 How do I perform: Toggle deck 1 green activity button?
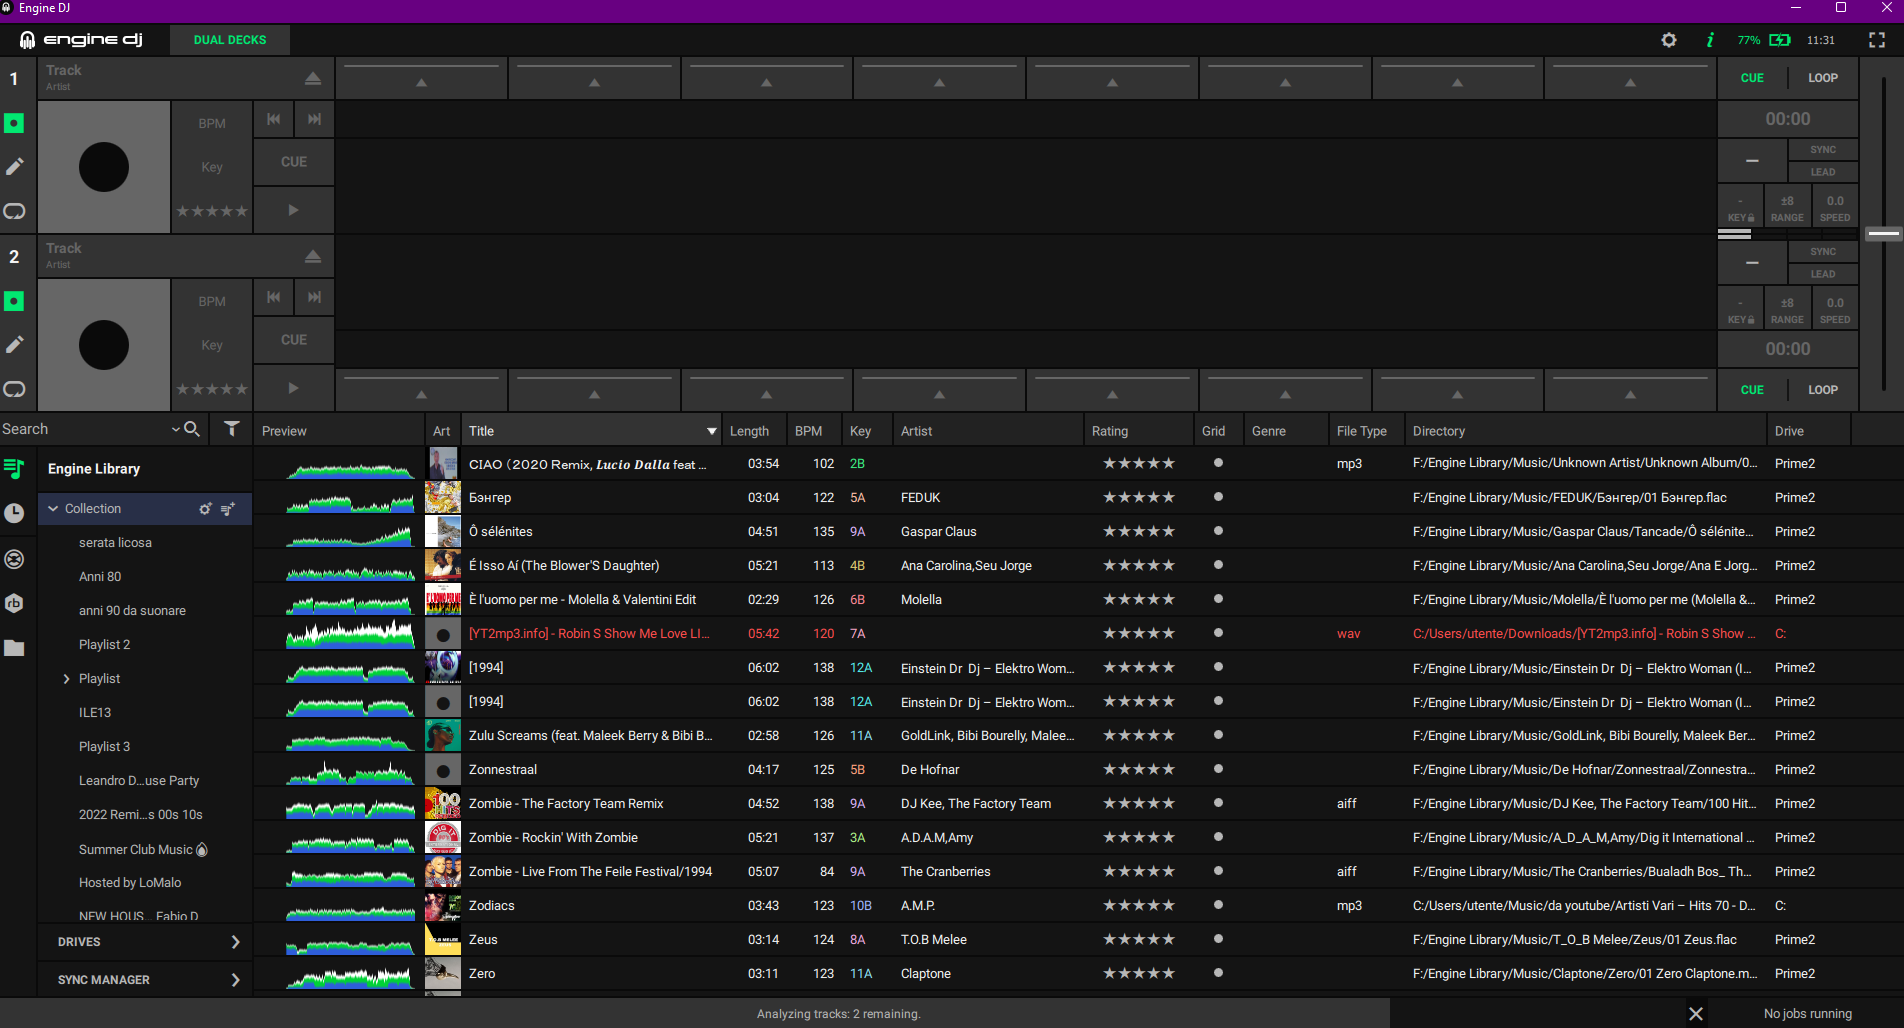(x=14, y=123)
